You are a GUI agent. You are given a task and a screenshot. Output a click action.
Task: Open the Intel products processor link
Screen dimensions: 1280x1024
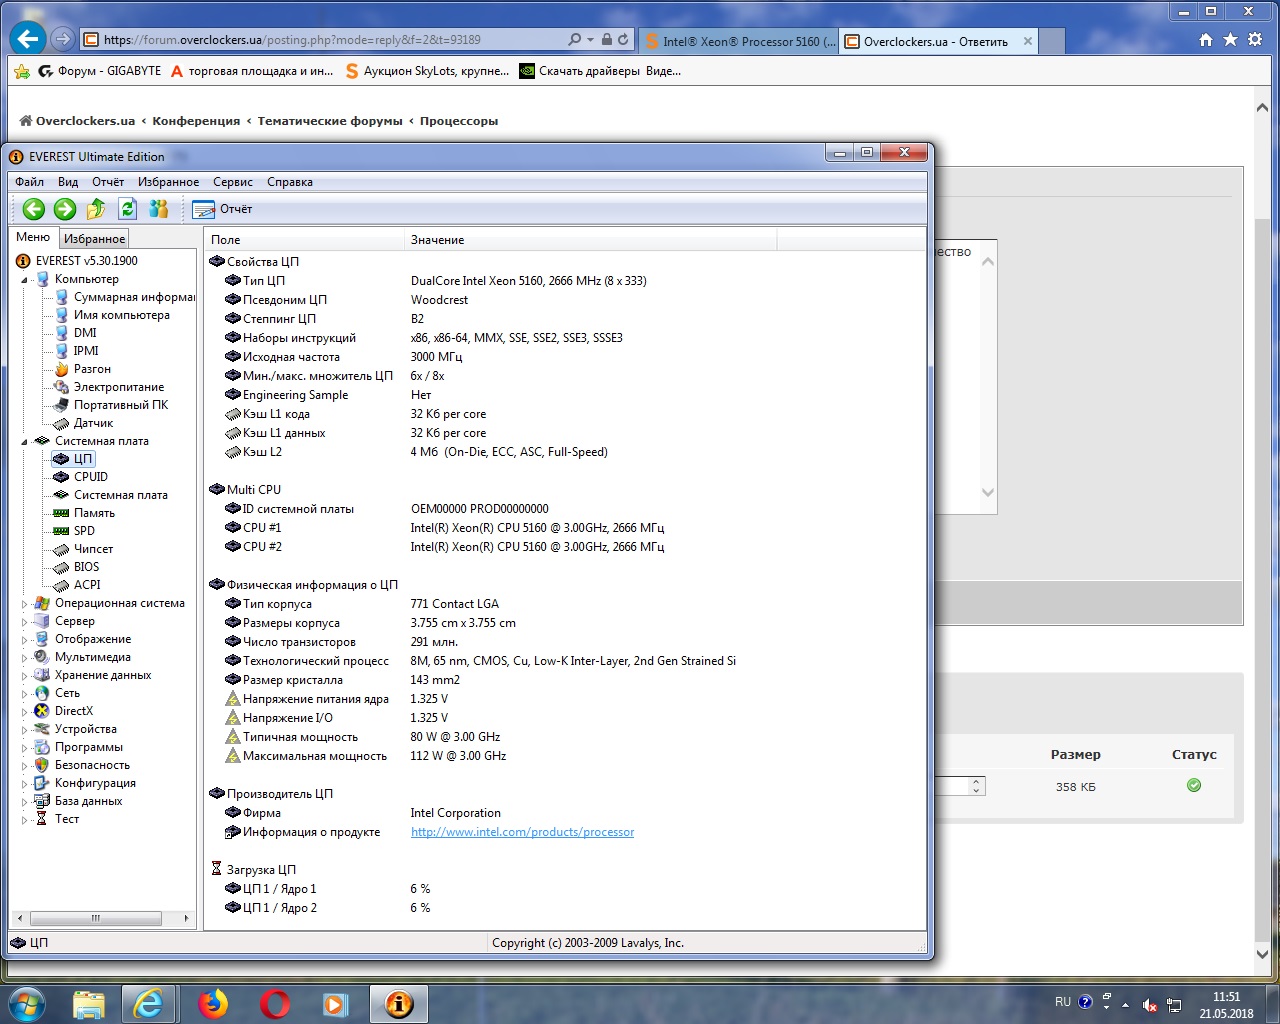(x=522, y=832)
